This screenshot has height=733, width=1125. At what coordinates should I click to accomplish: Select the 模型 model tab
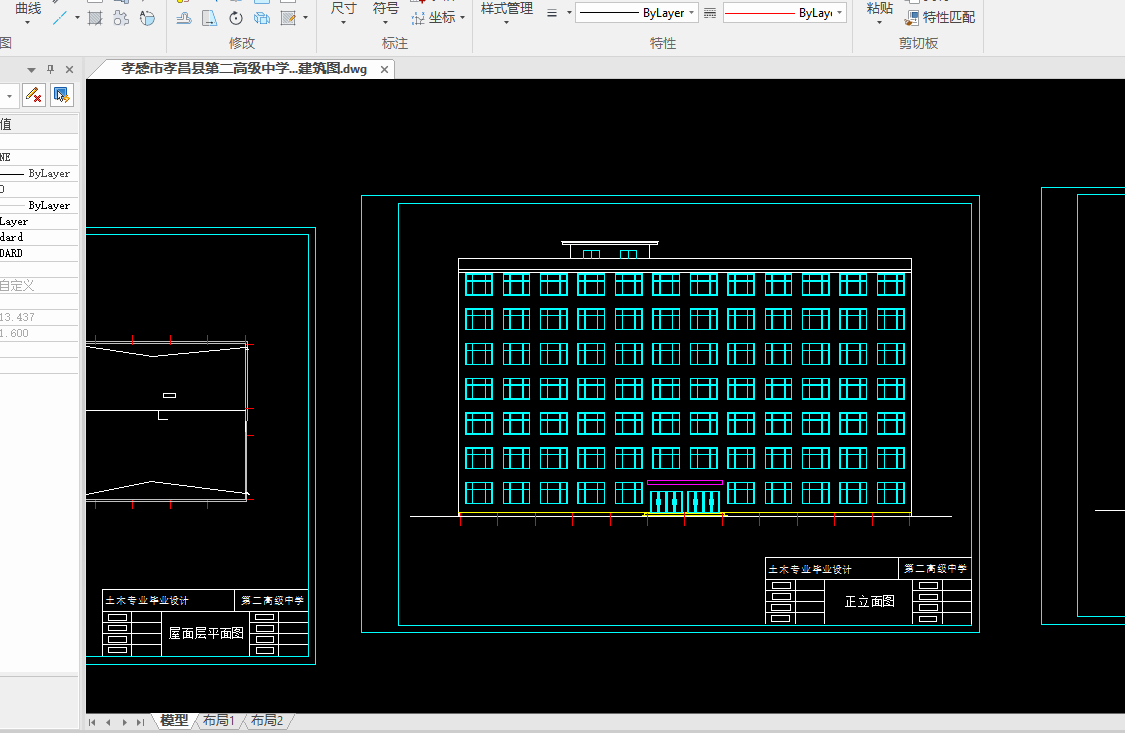[x=174, y=721]
